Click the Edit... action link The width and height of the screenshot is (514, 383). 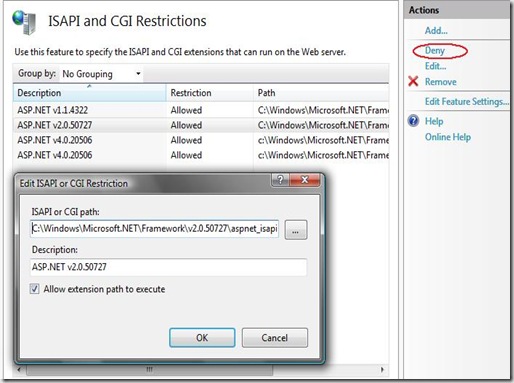coord(435,66)
